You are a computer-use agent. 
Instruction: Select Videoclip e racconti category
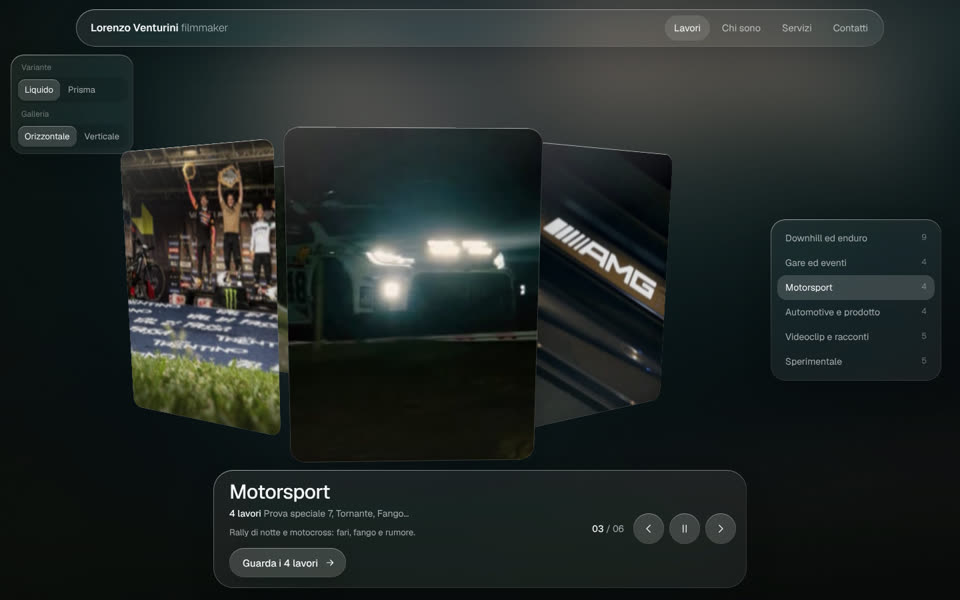click(x=855, y=337)
